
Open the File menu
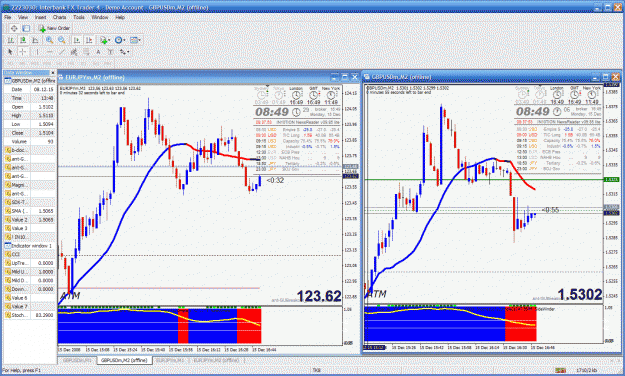(8, 17)
